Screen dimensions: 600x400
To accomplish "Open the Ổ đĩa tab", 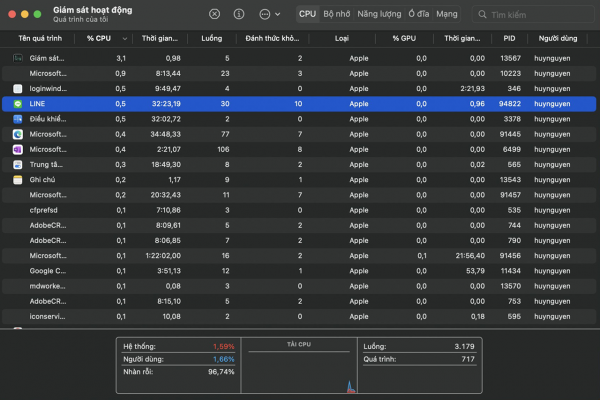I will (x=418, y=15).
